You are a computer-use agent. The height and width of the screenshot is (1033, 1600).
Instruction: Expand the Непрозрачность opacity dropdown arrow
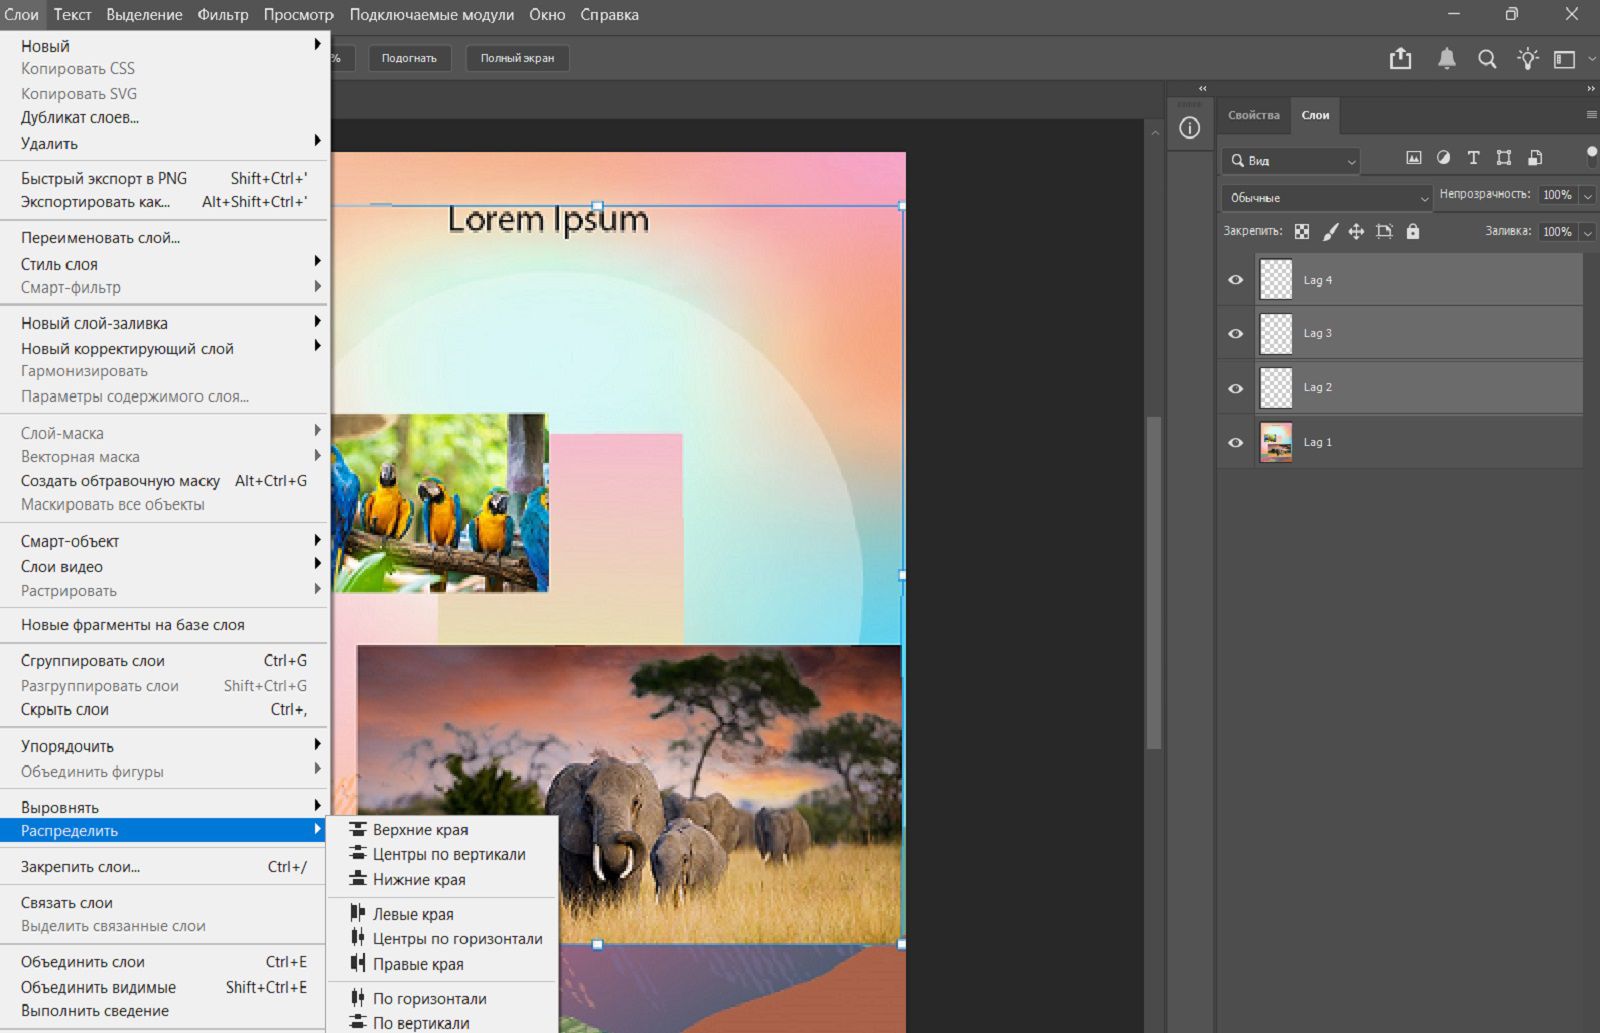pyautogui.click(x=1587, y=196)
